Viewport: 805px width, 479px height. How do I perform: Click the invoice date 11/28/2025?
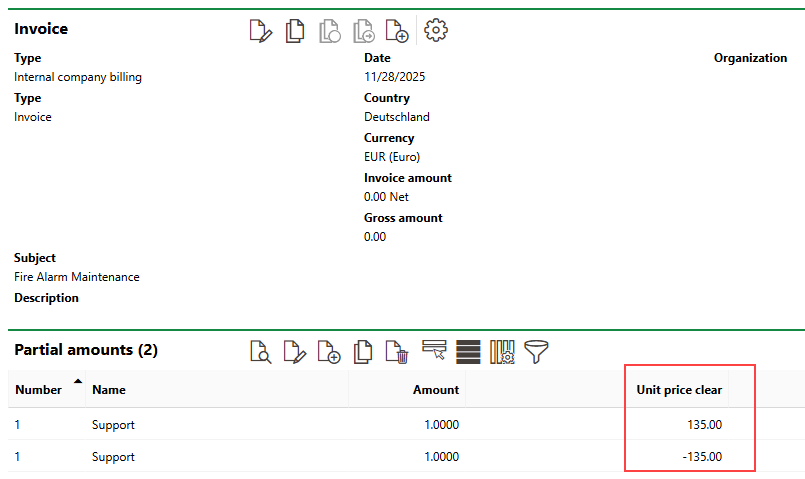click(x=395, y=77)
